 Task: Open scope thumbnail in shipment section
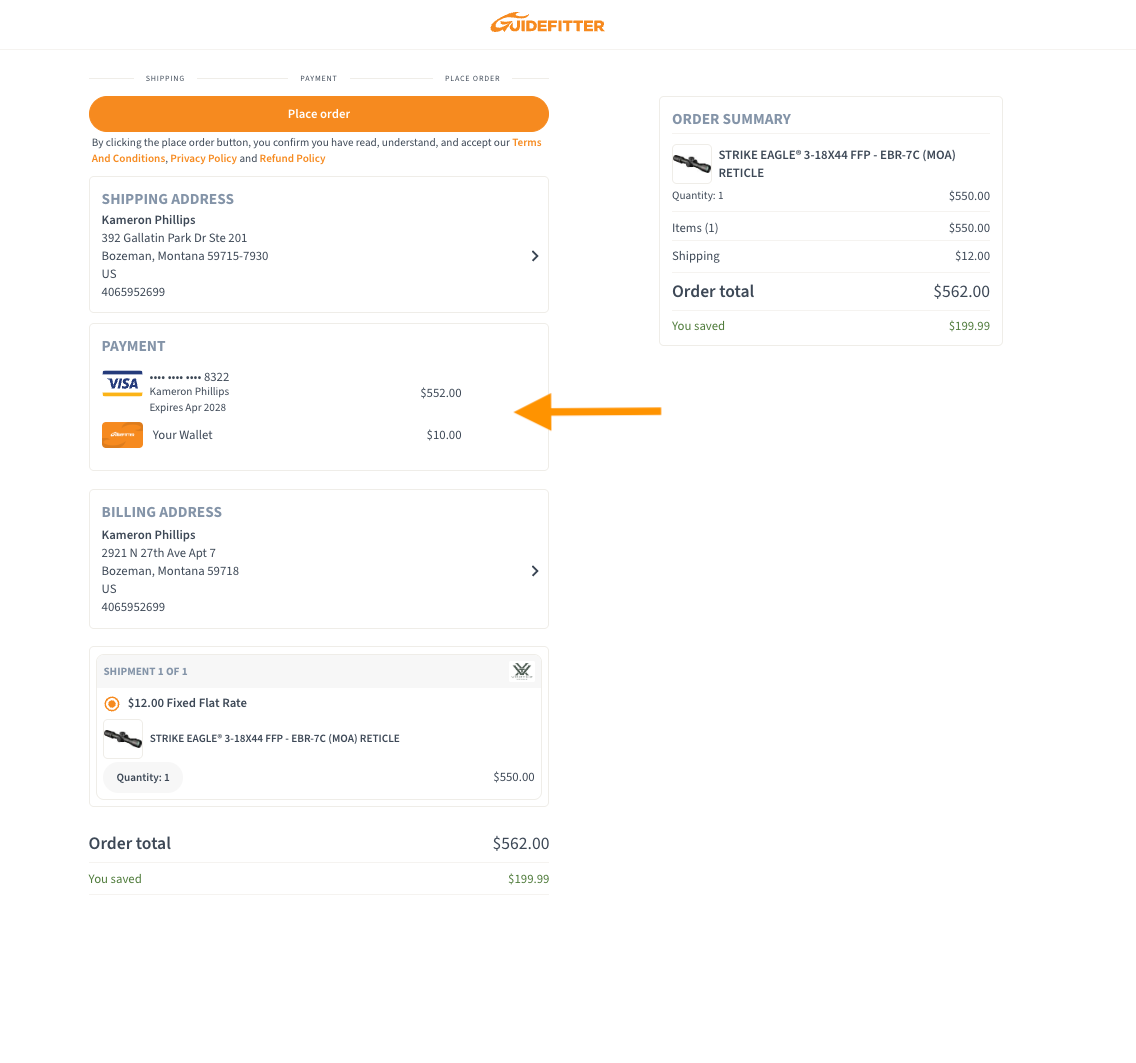(122, 738)
